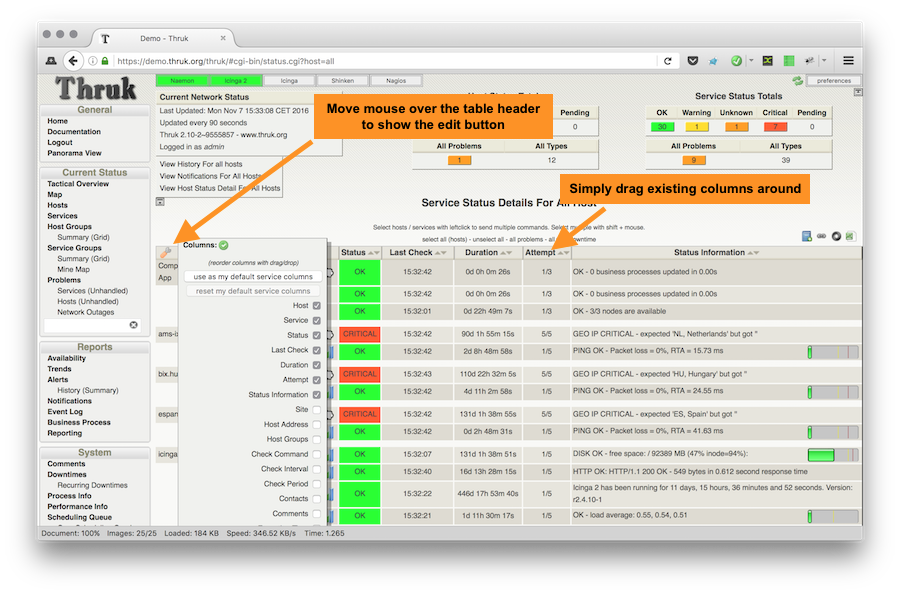Click the collapse icon under preferences
Image resolution: width=900 pixels, height=594 pixels.
pyautogui.click(x=858, y=92)
